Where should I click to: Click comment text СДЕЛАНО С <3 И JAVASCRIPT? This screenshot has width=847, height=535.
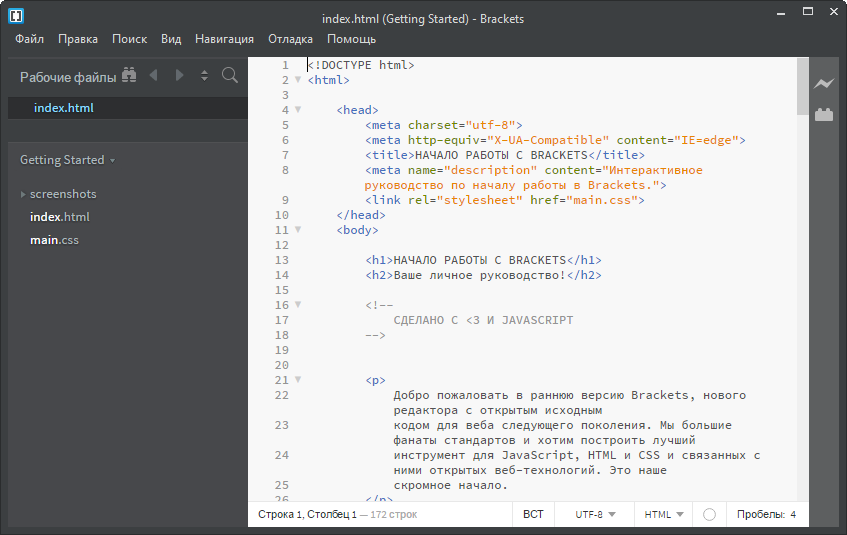483,320
